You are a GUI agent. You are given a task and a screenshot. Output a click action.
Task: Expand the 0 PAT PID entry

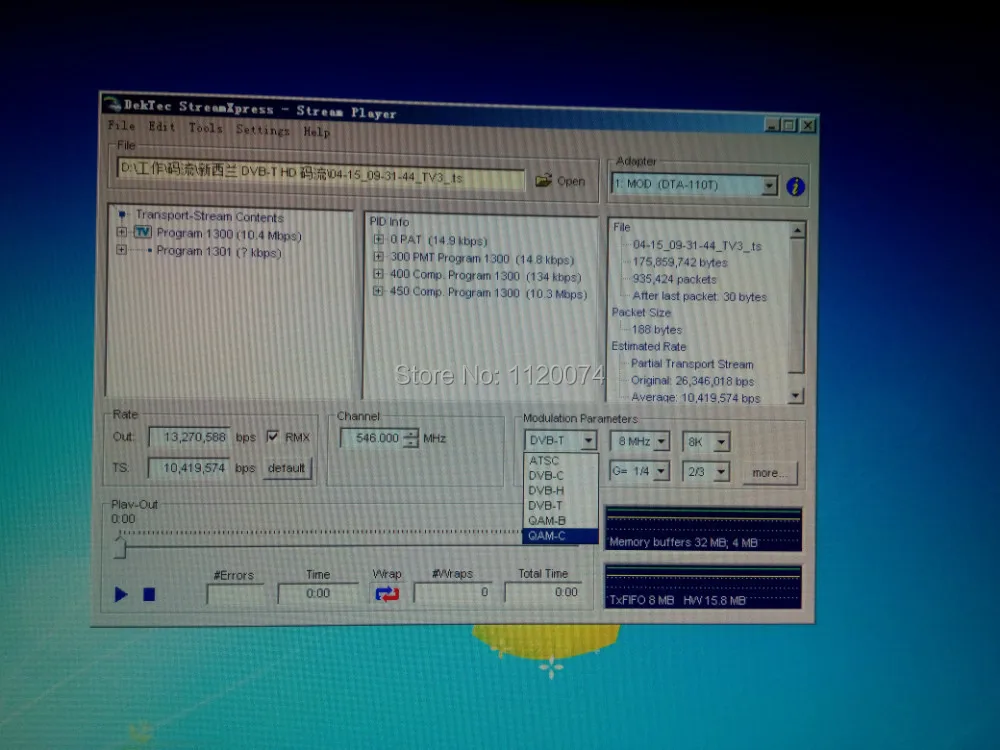378,239
